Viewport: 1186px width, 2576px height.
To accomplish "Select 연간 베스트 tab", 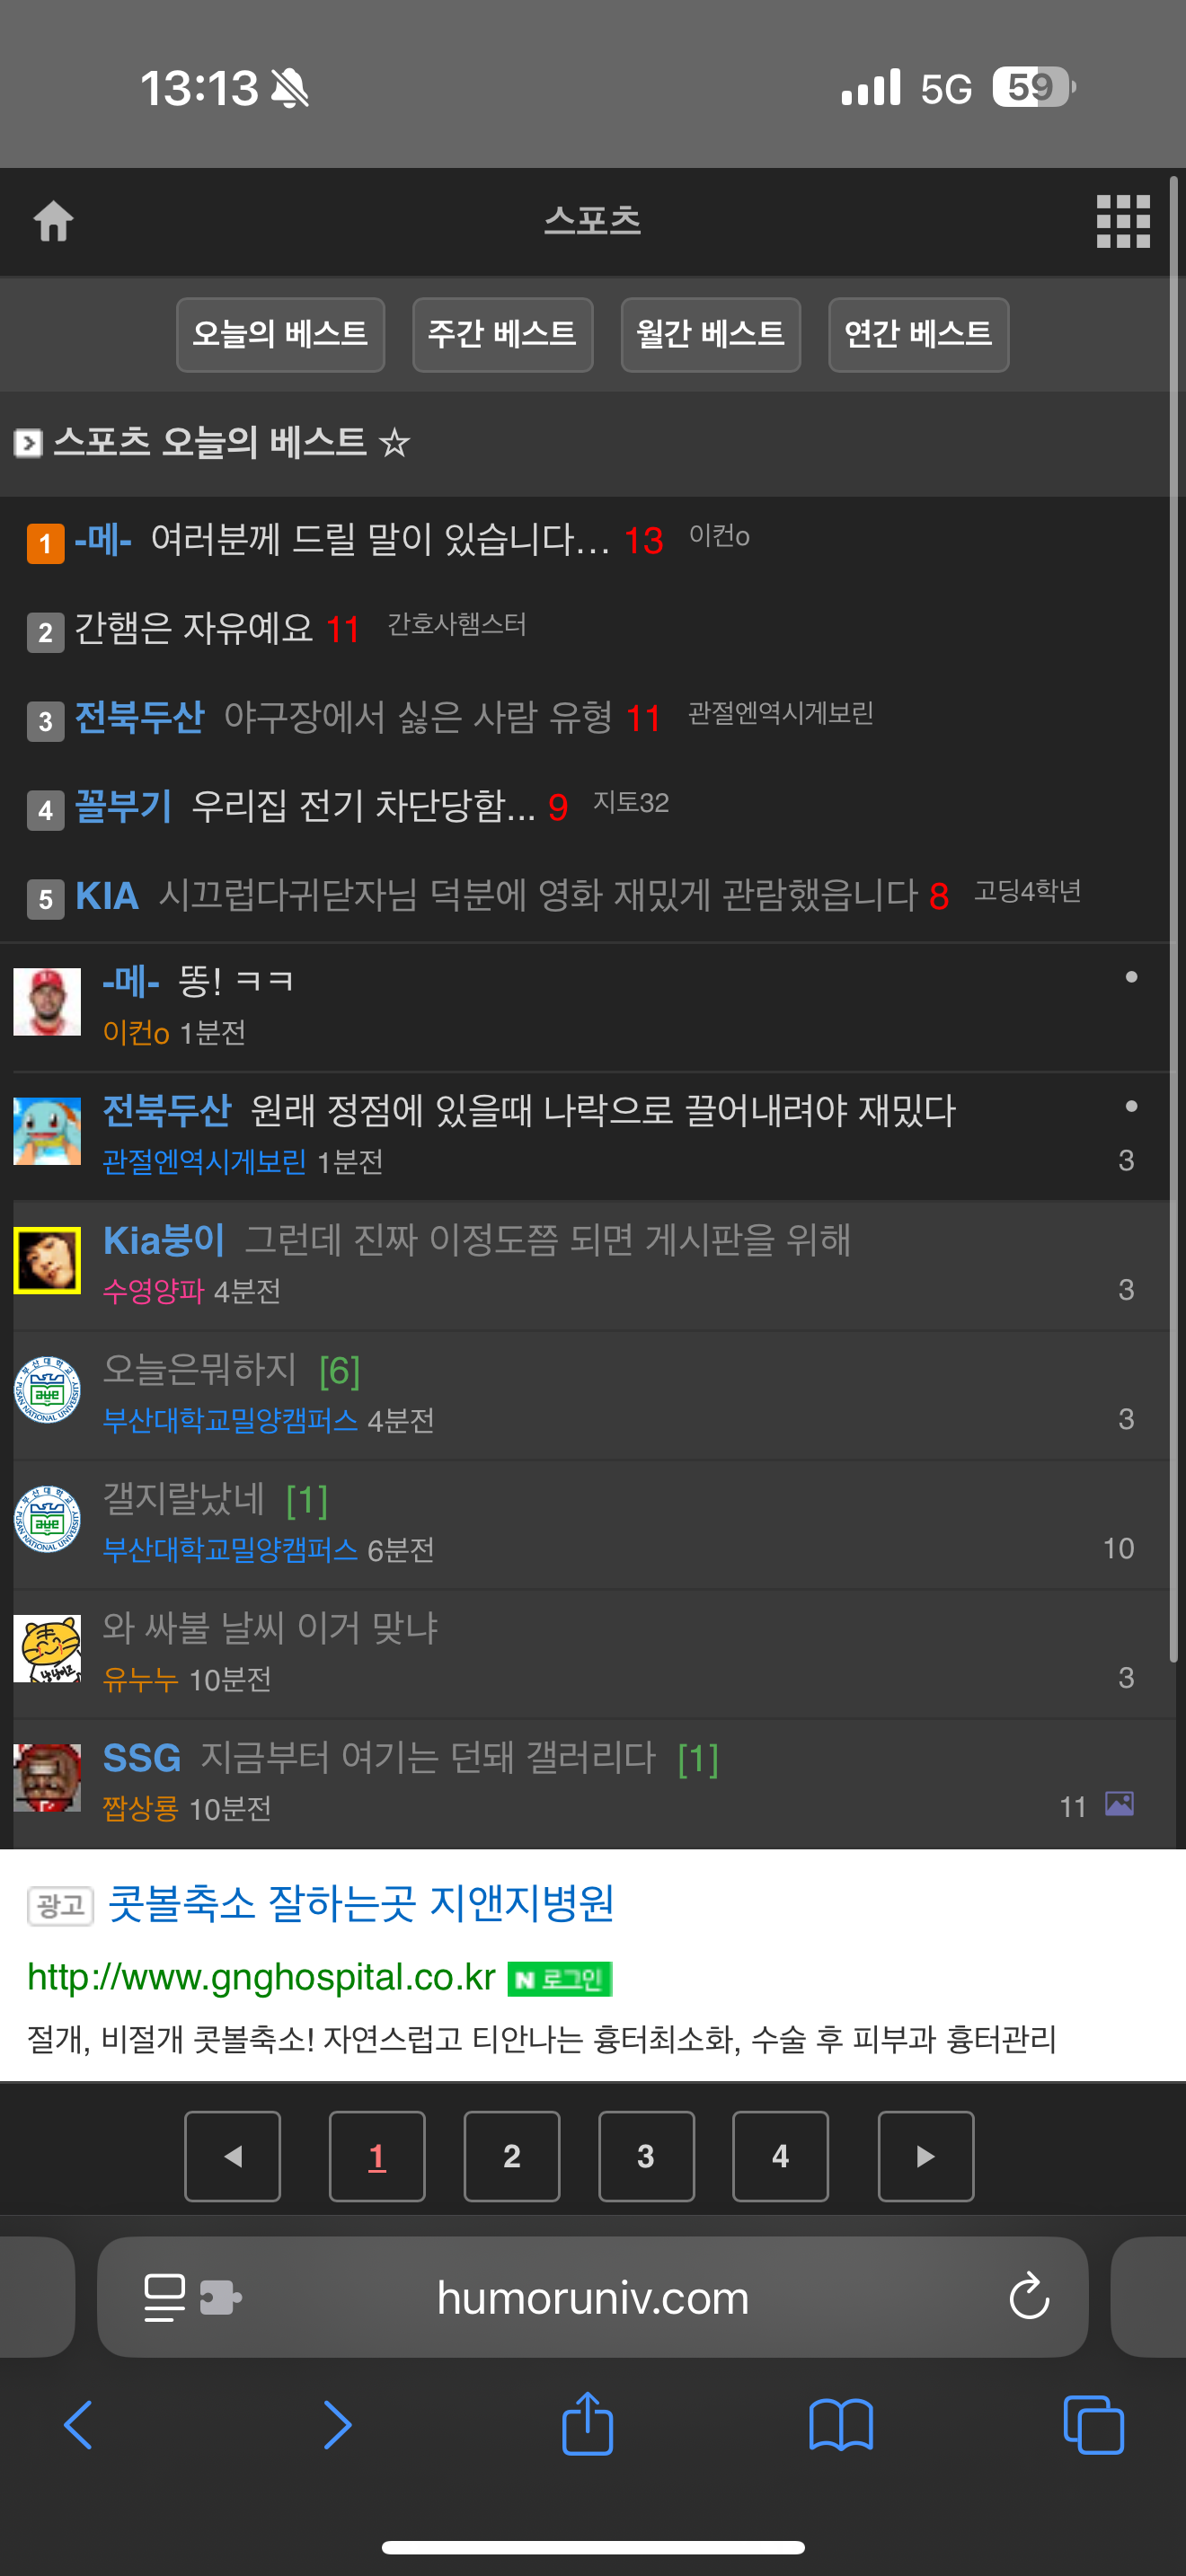I will pos(918,334).
